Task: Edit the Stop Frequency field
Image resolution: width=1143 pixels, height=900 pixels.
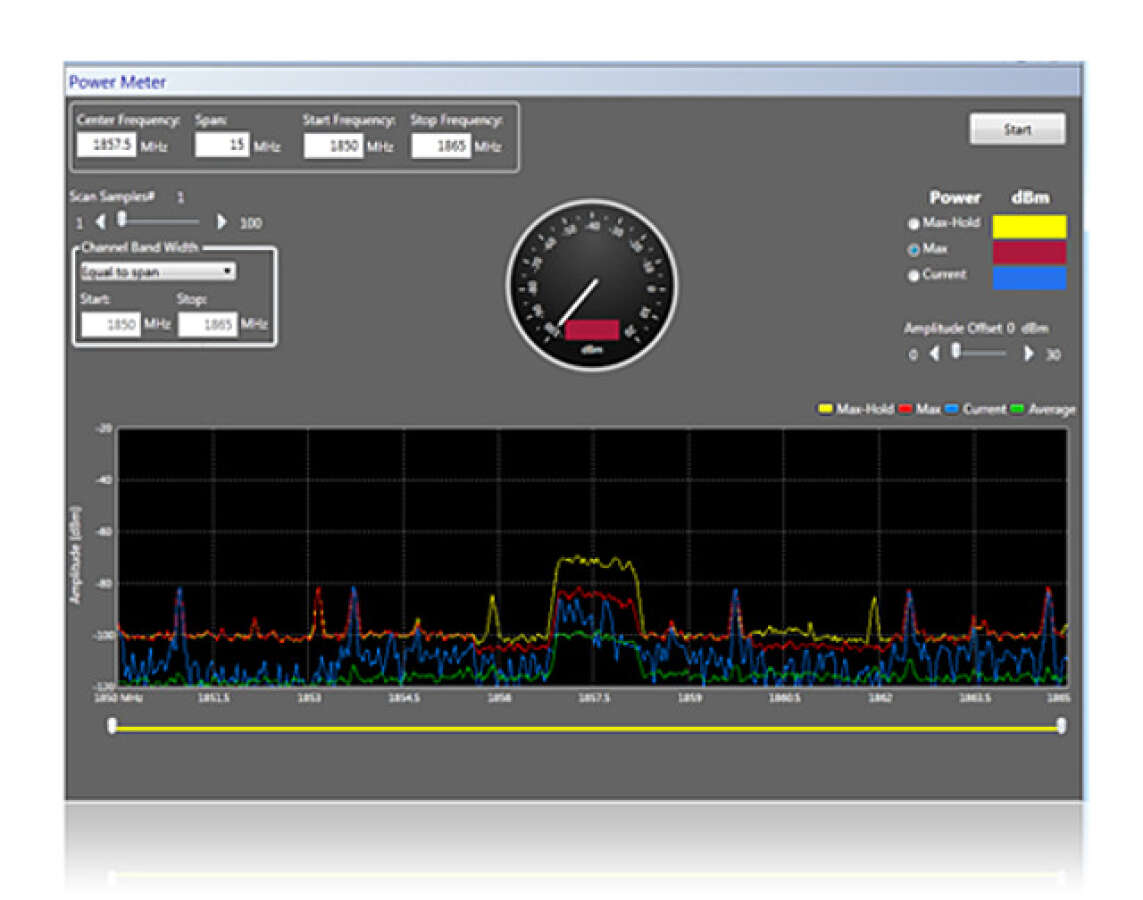Action: [x=440, y=145]
